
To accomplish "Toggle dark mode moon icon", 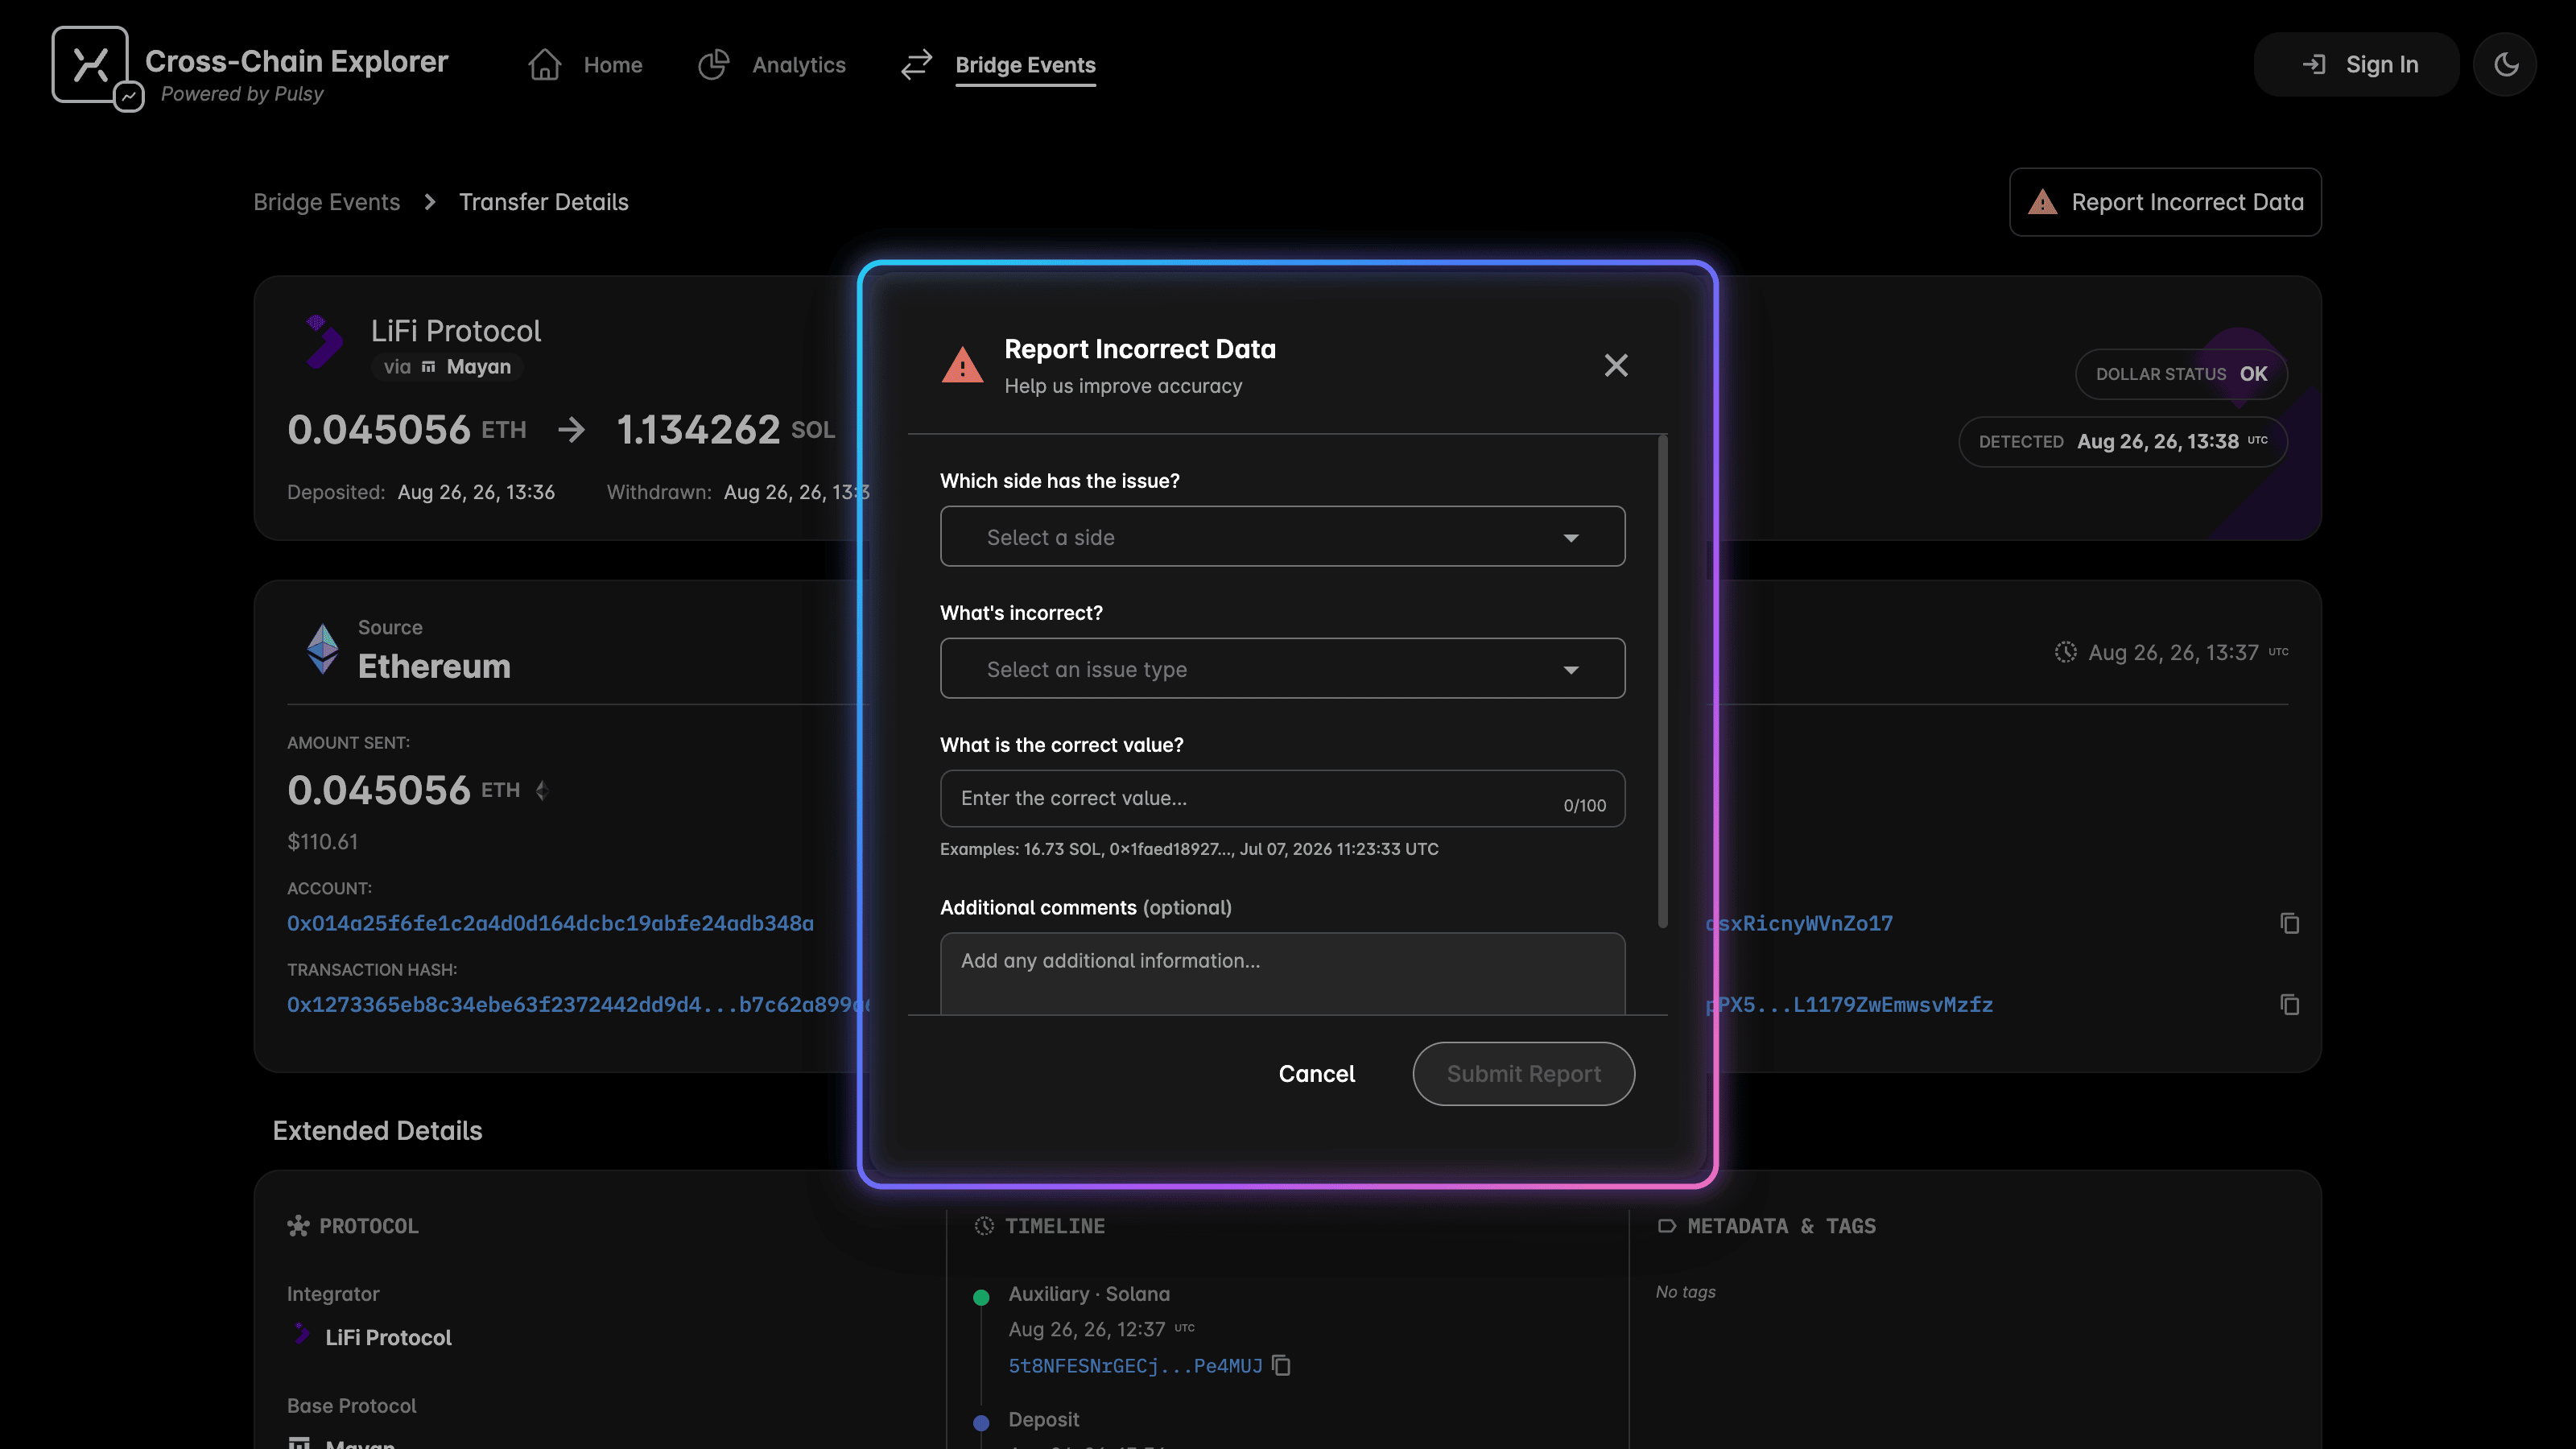I will pyautogui.click(x=2506, y=65).
